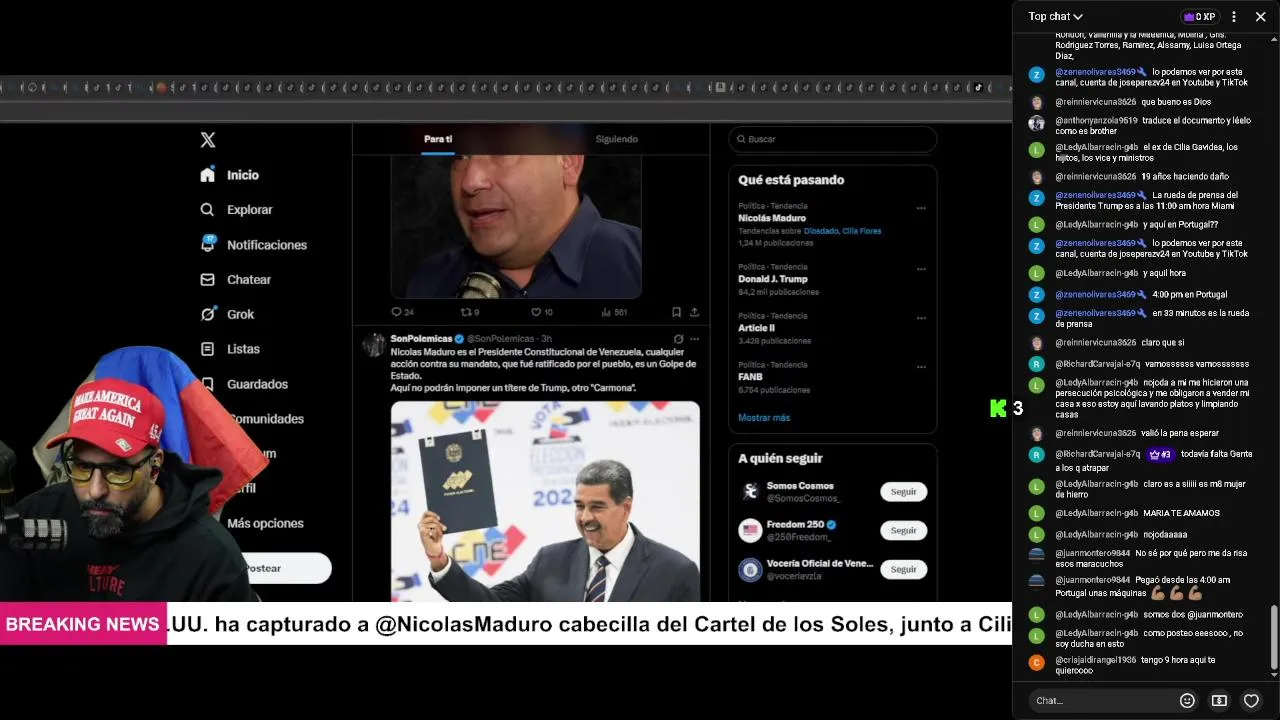
Task: Open Inicio home icon in X sidebar
Action: [207, 175]
